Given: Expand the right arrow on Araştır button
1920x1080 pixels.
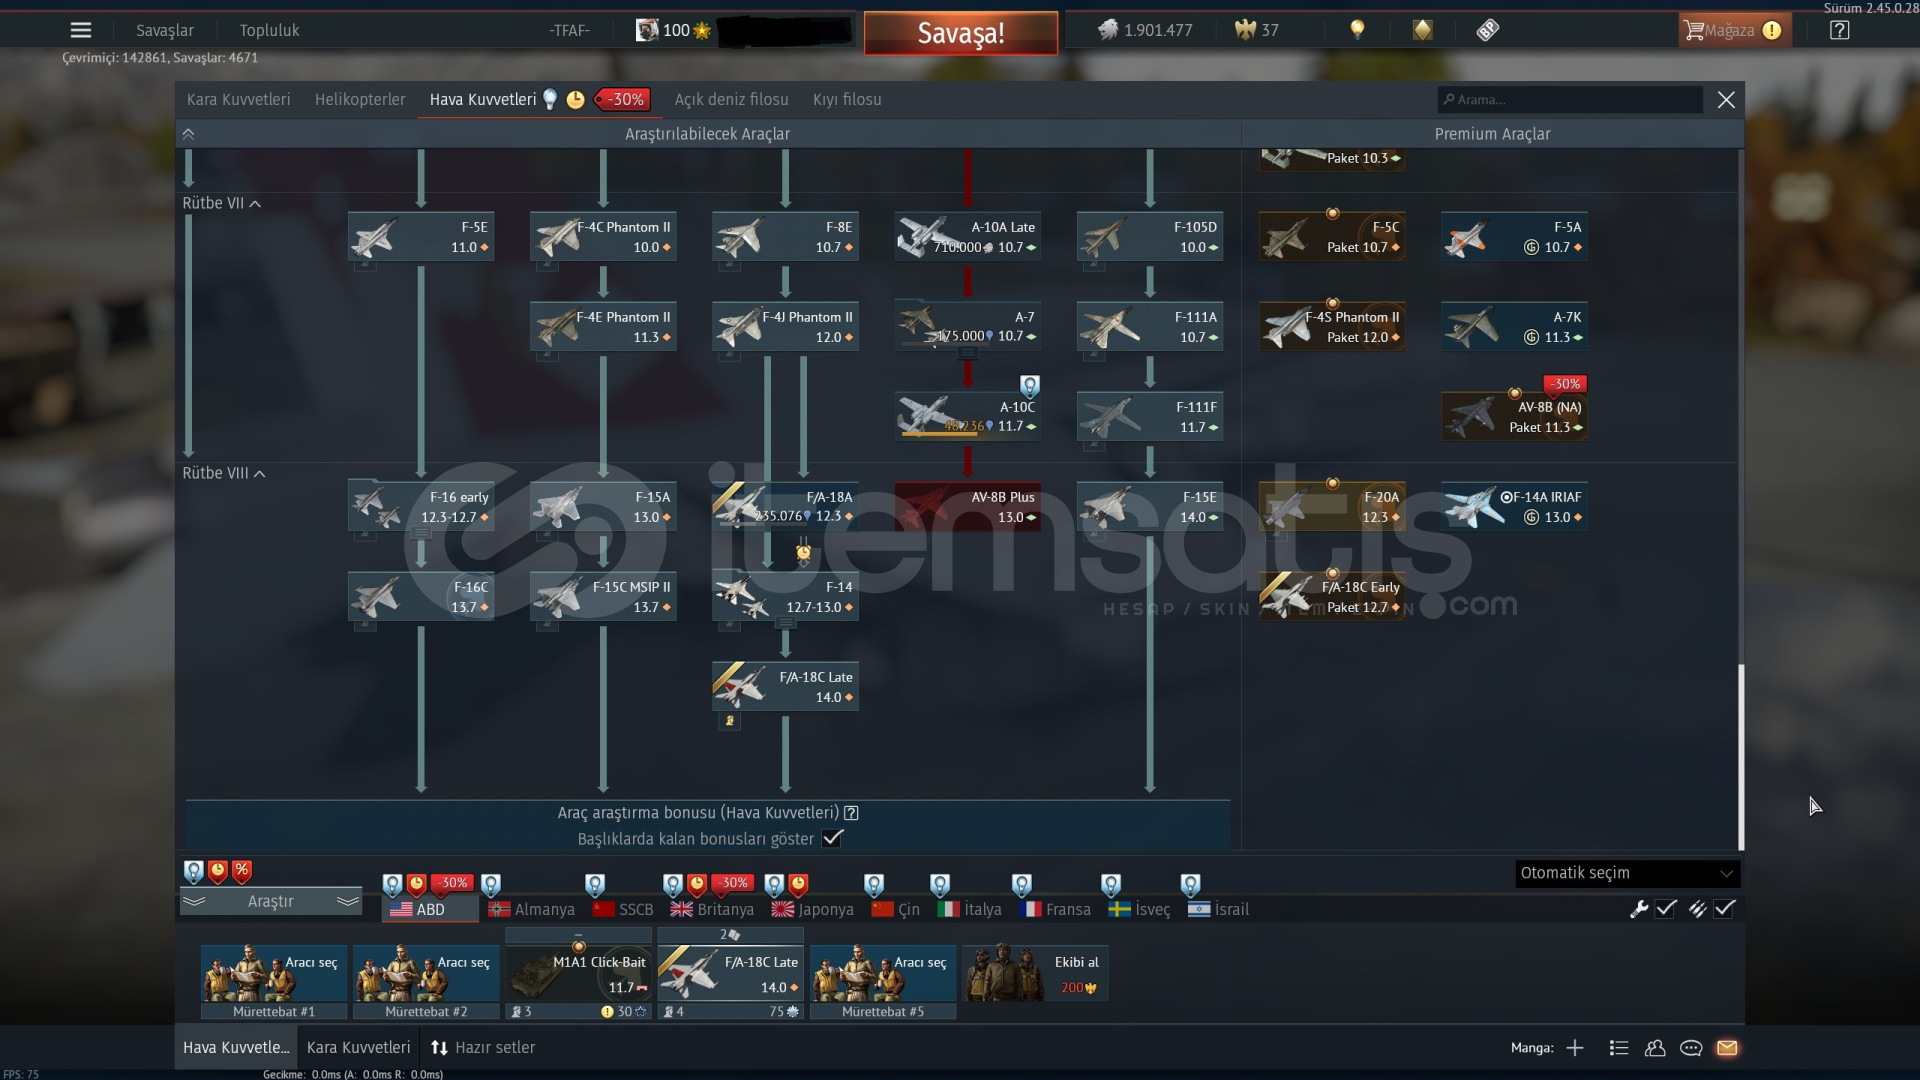Looking at the screenshot, I should coord(348,901).
